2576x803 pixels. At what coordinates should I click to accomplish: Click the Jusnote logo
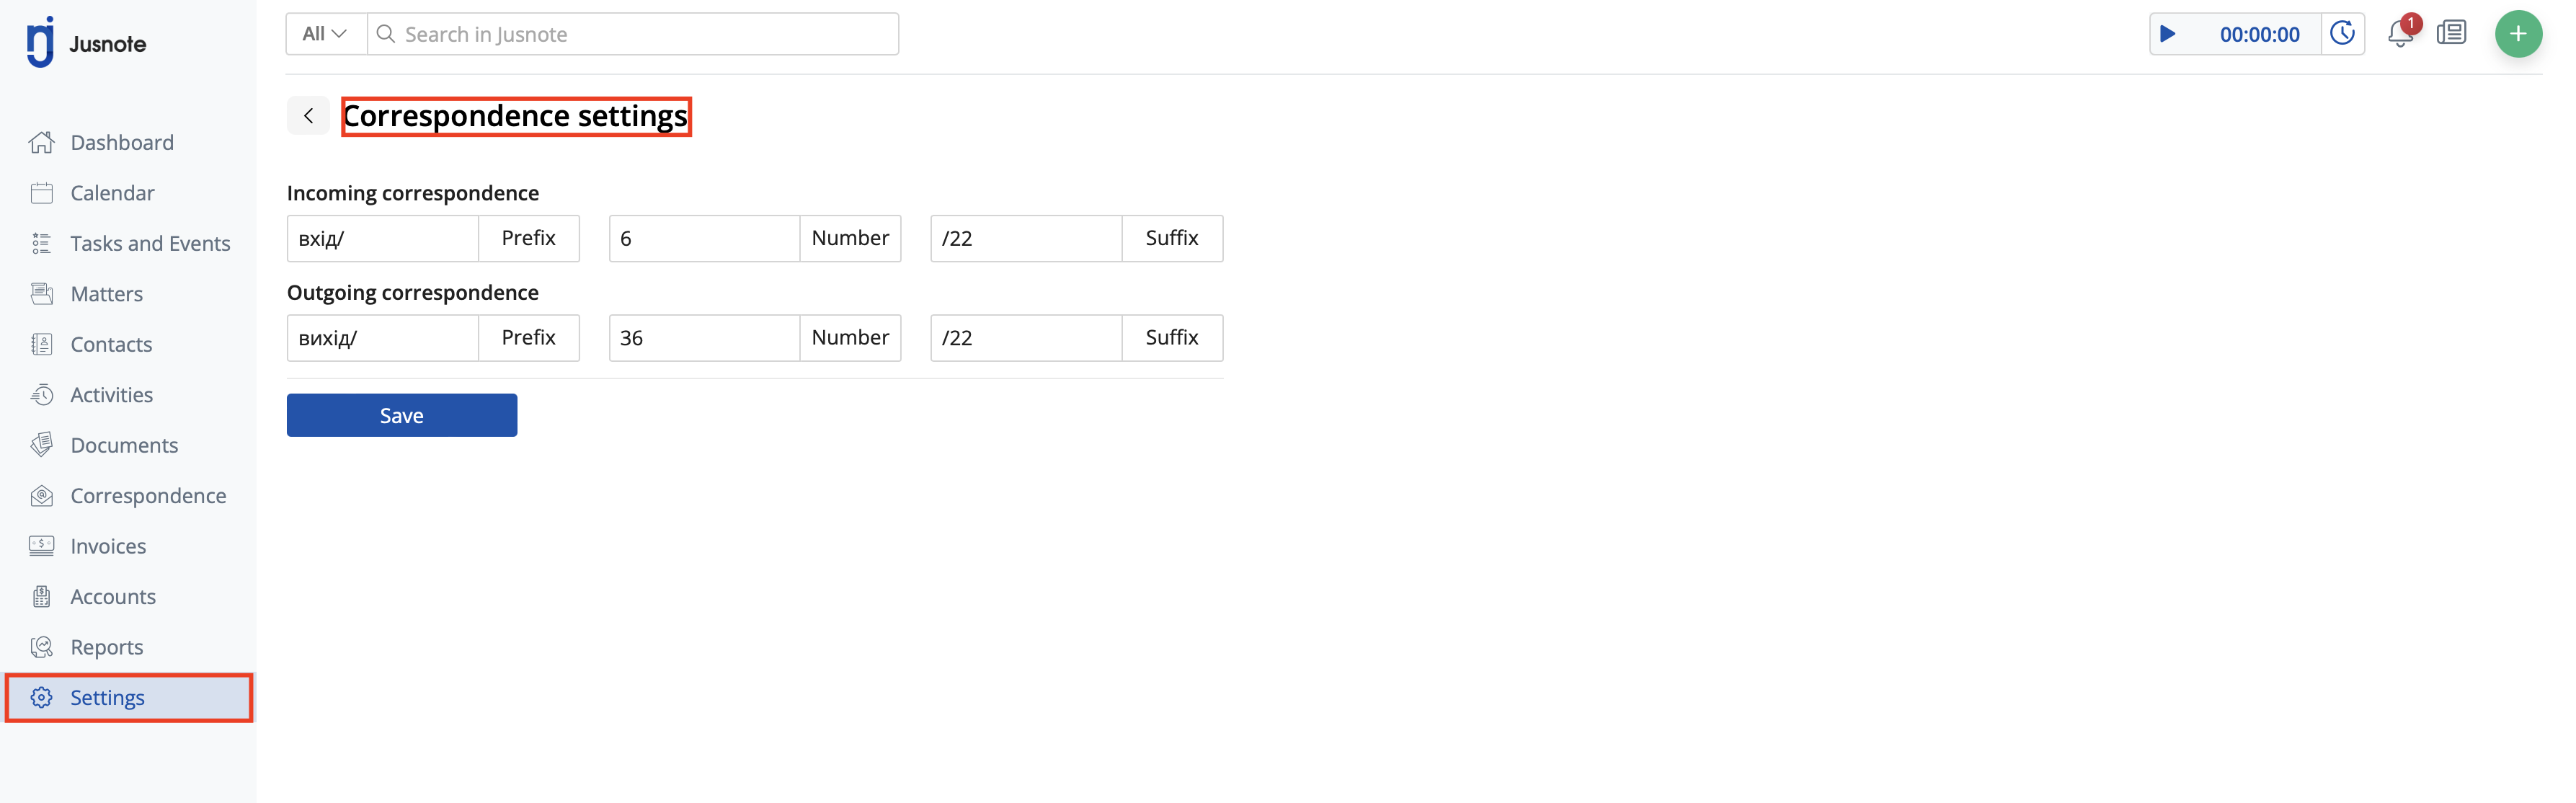point(86,43)
